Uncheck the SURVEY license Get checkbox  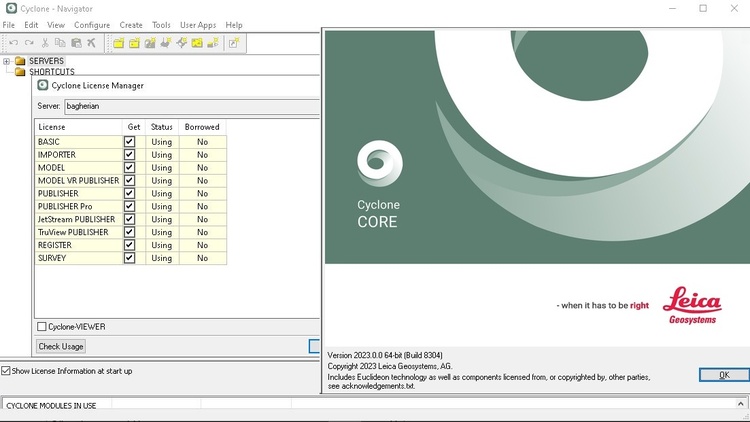click(x=129, y=258)
